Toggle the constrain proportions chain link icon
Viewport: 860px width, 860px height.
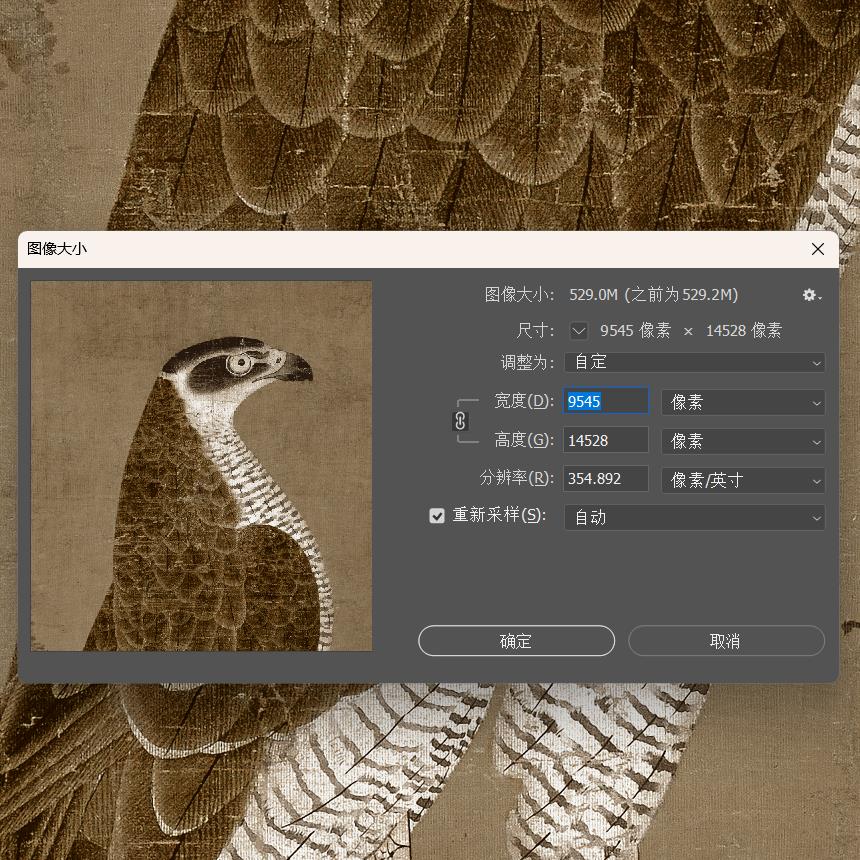(x=460, y=421)
